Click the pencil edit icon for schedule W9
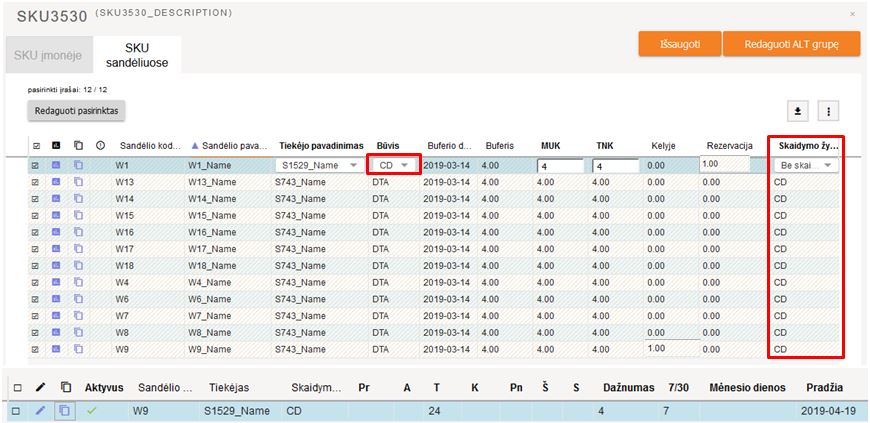Viewport: 870px width, 423px height. [x=40, y=410]
